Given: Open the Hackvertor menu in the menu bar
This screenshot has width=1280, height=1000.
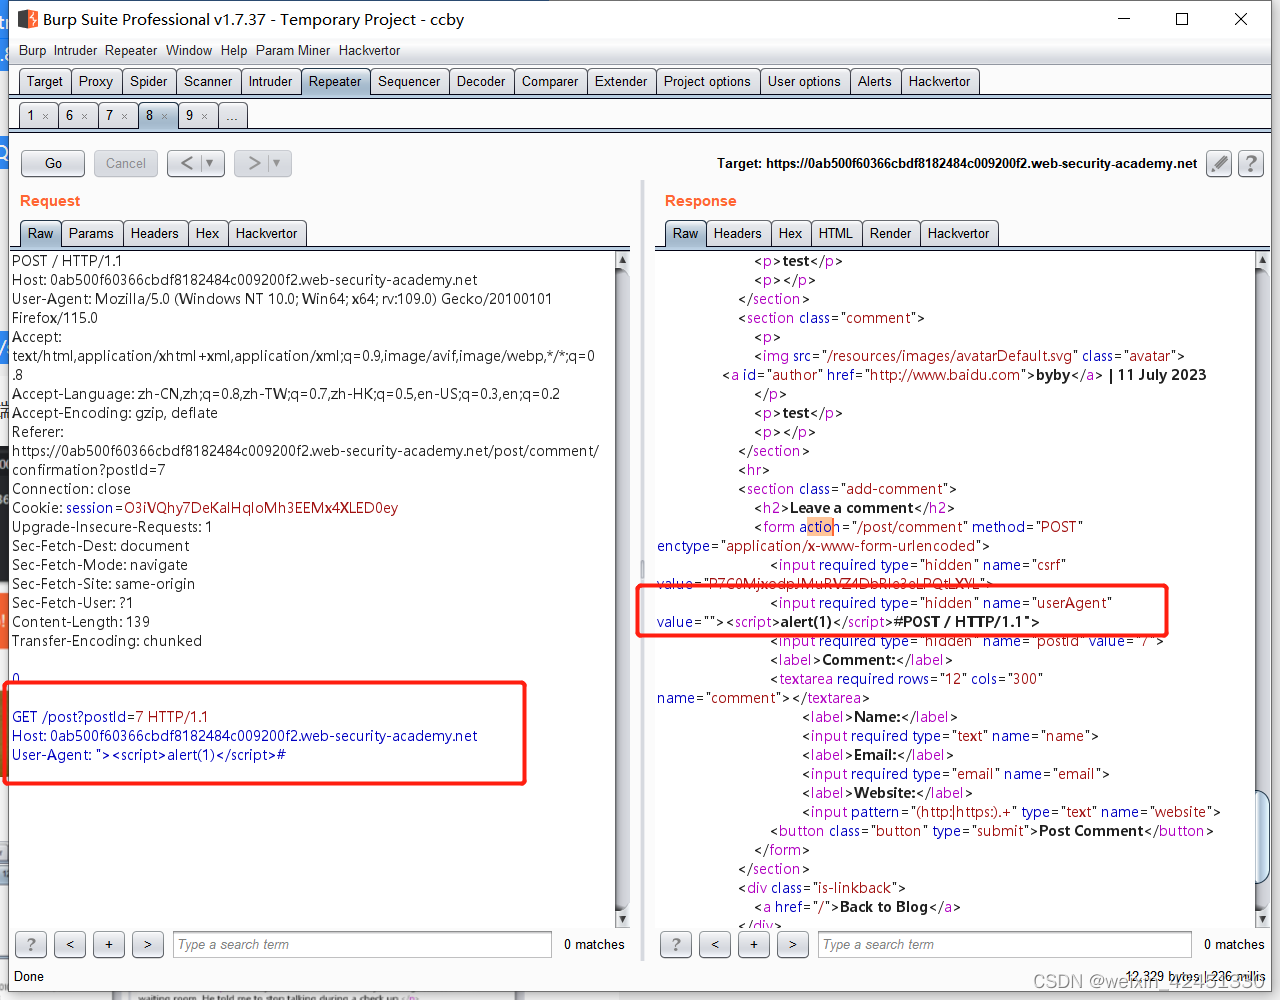Looking at the screenshot, I should click(369, 50).
